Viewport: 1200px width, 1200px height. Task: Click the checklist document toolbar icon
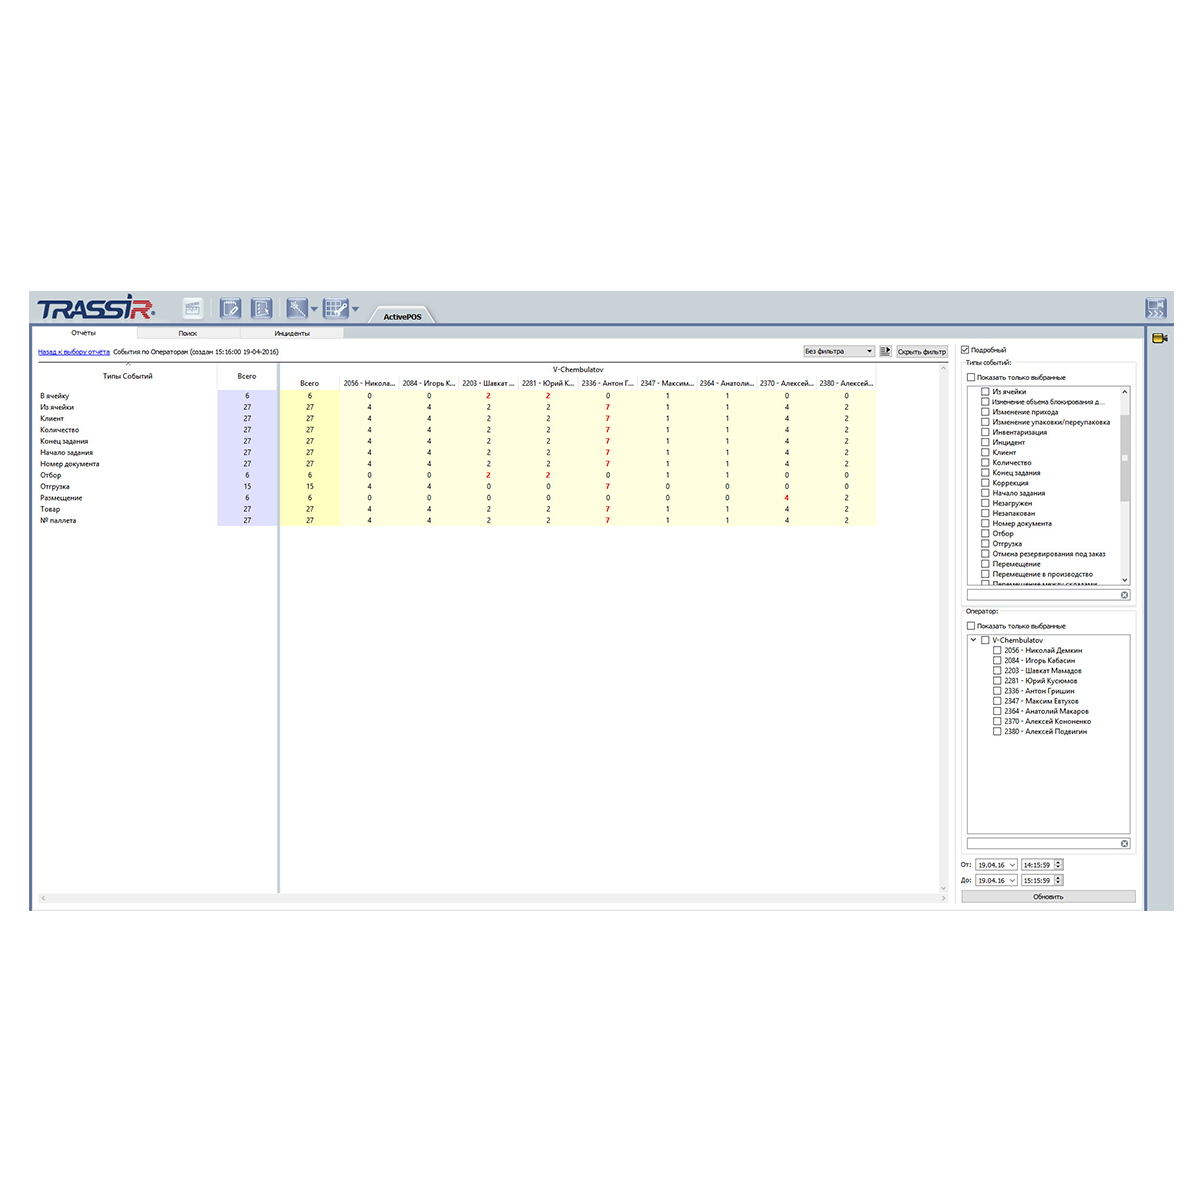coord(261,309)
